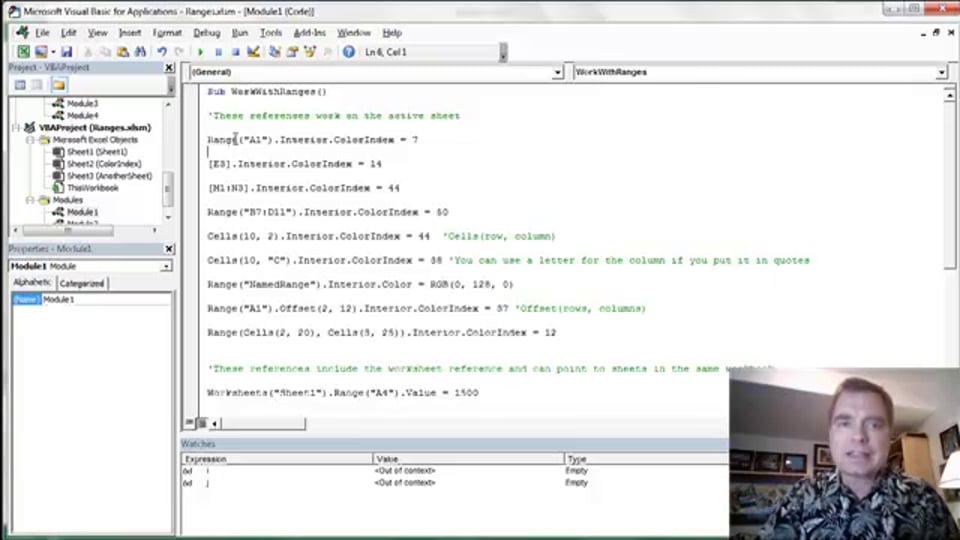Viewport: 960px width, 540px height.
Task: Open the Help menu
Action: (x=392, y=33)
